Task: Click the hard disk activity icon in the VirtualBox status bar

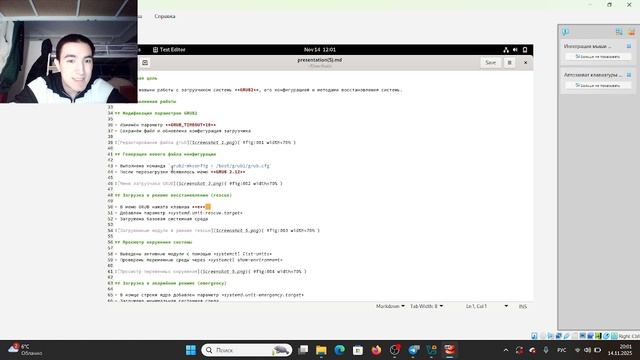Action: [534, 336]
